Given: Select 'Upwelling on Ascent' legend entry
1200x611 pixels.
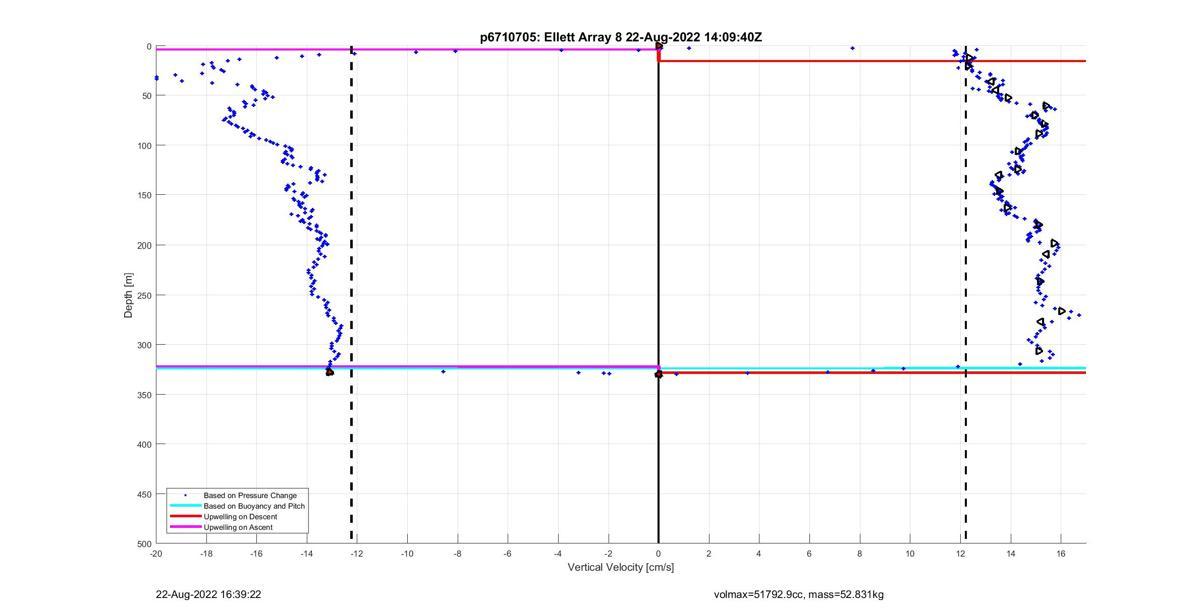Looking at the screenshot, I should (238, 527).
